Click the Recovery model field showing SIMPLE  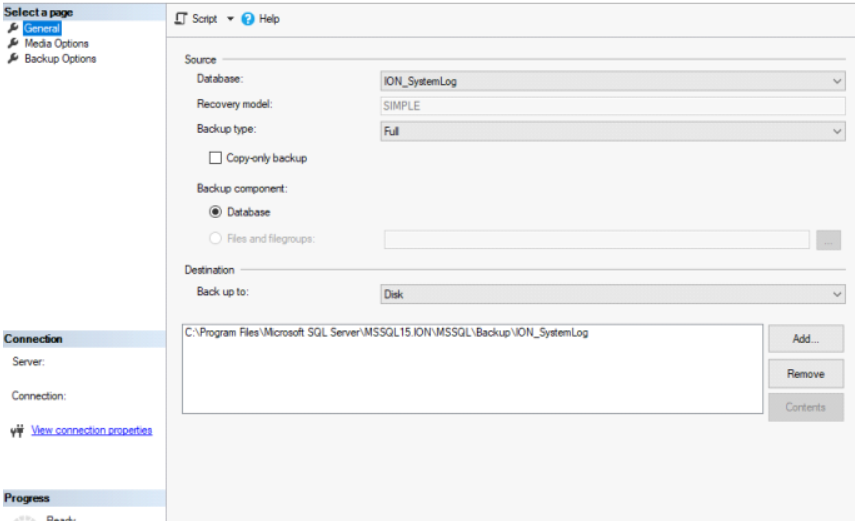click(613, 106)
